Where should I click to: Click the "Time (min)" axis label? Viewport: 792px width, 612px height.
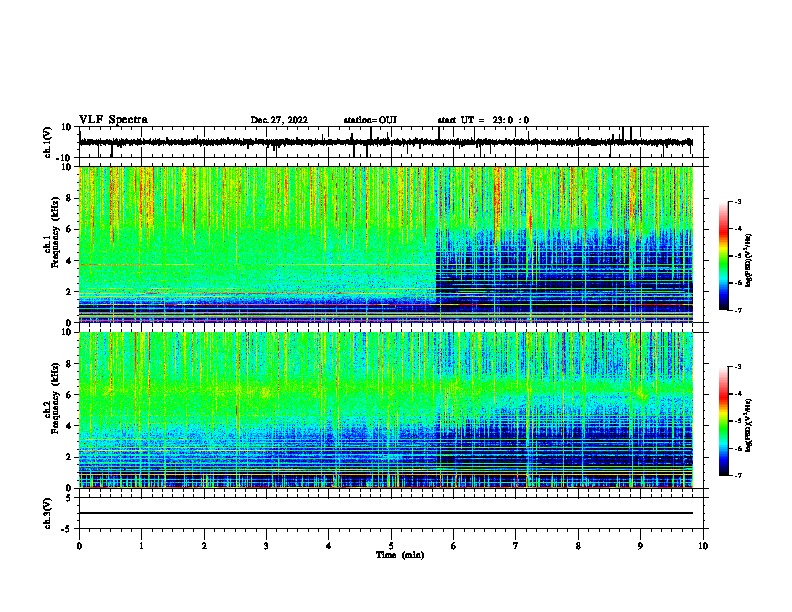point(400,555)
